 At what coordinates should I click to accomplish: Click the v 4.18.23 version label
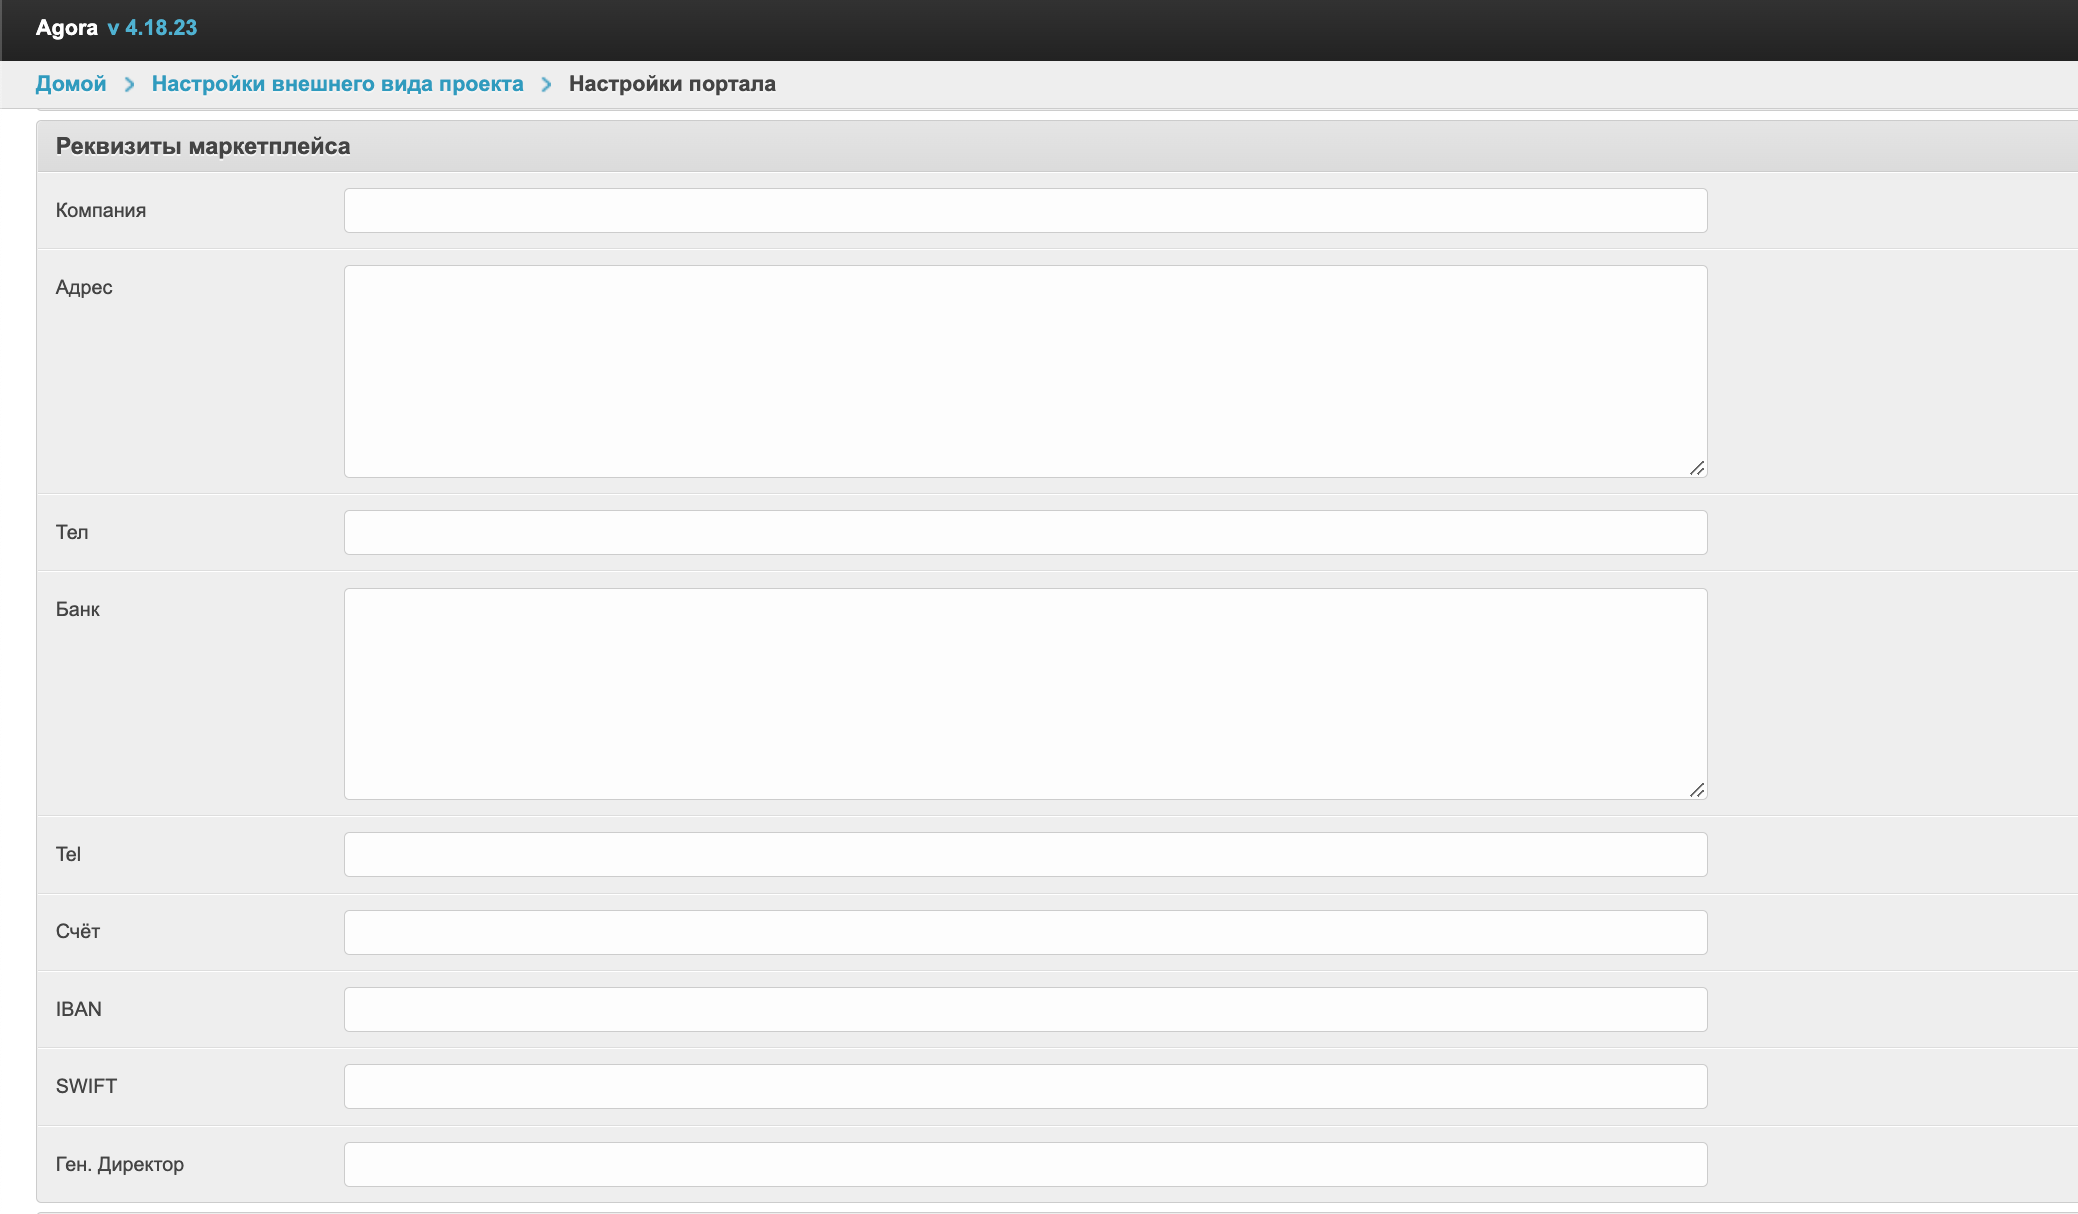pos(152,28)
